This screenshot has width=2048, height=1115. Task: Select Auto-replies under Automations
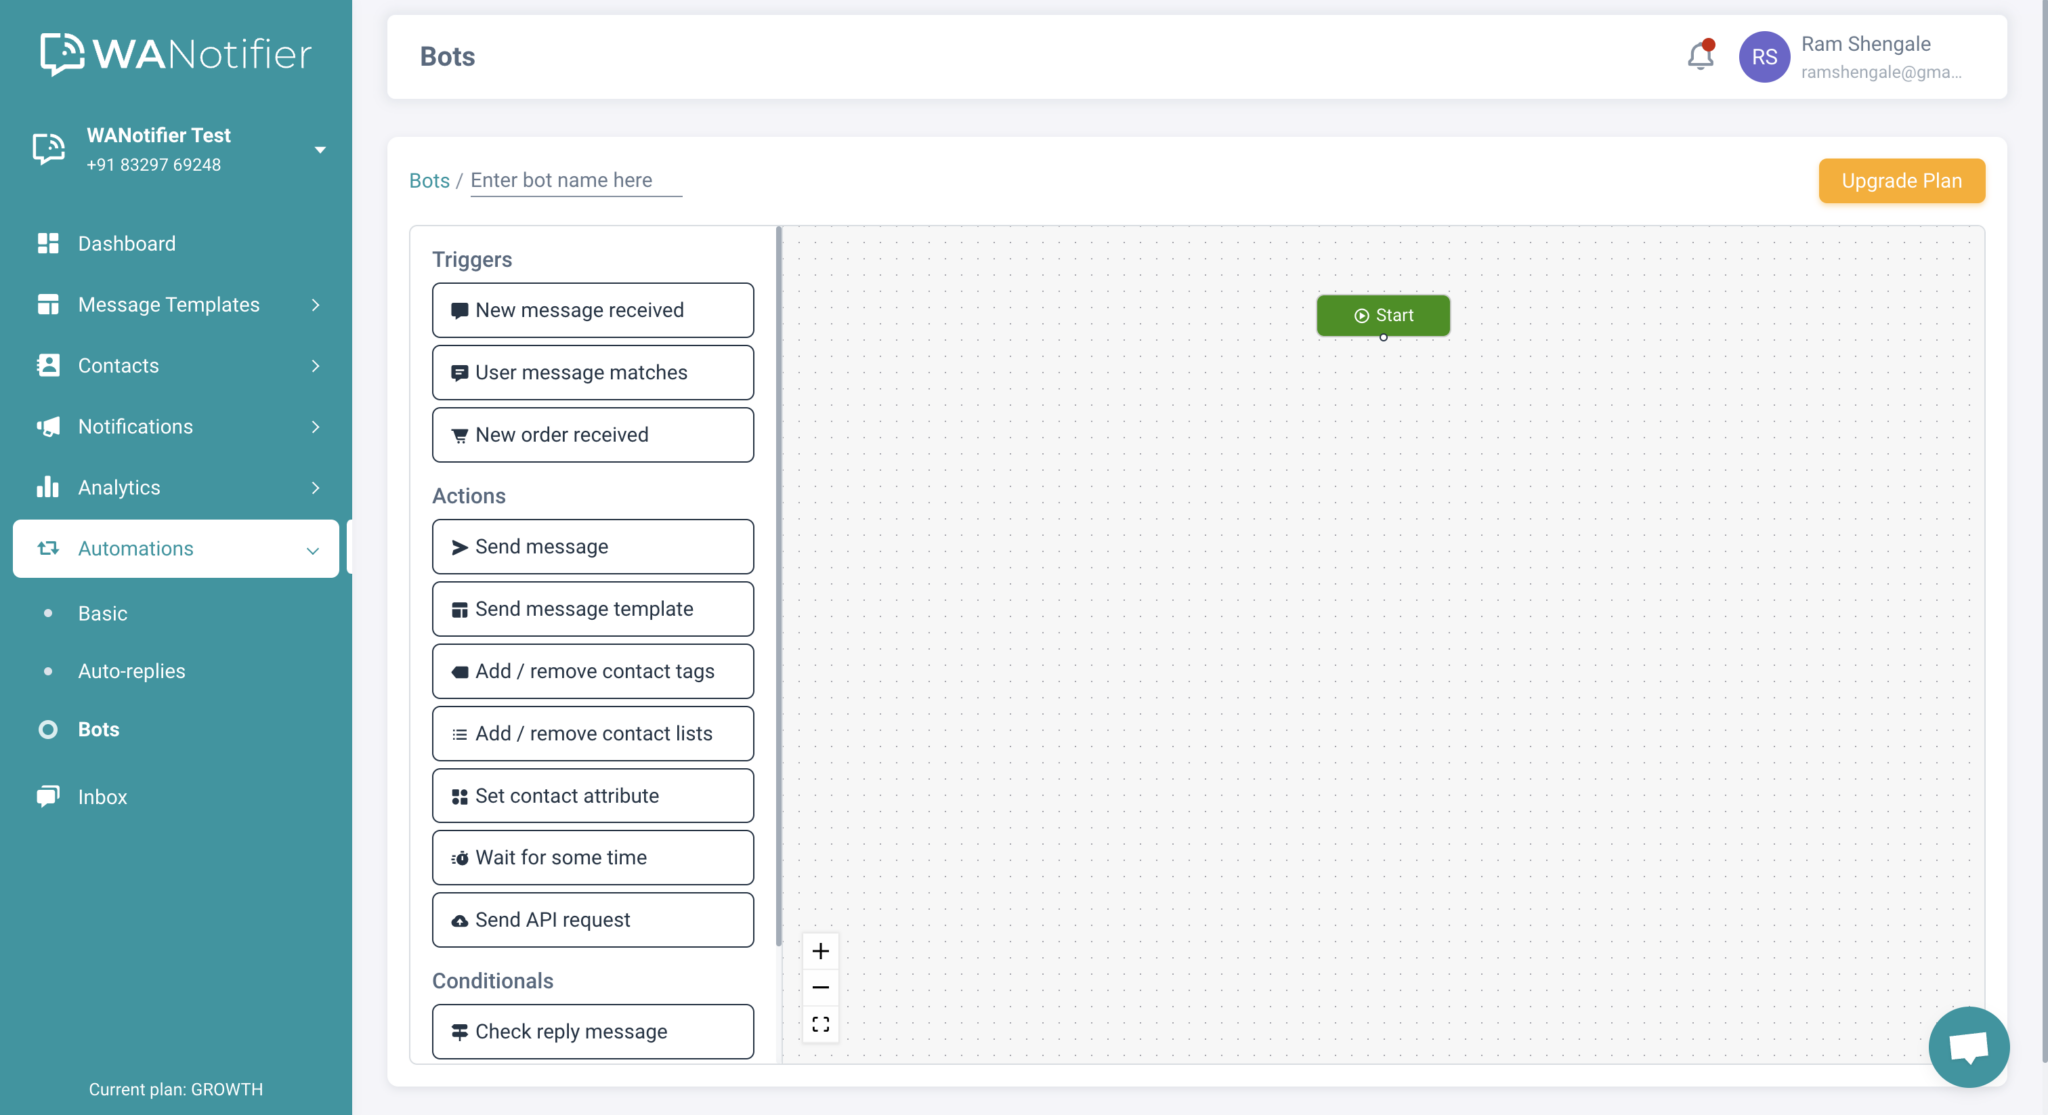131,671
